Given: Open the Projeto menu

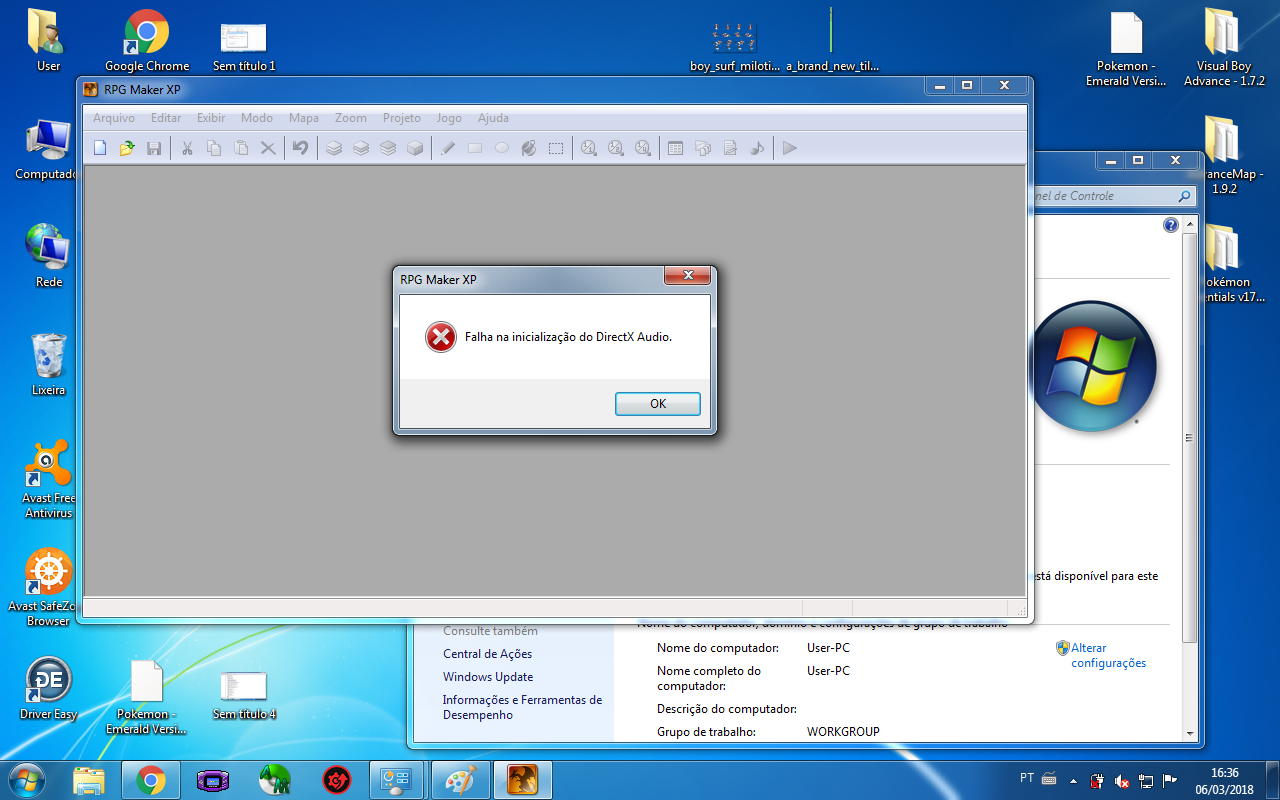Looking at the screenshot, I should (x=402, y=118).
